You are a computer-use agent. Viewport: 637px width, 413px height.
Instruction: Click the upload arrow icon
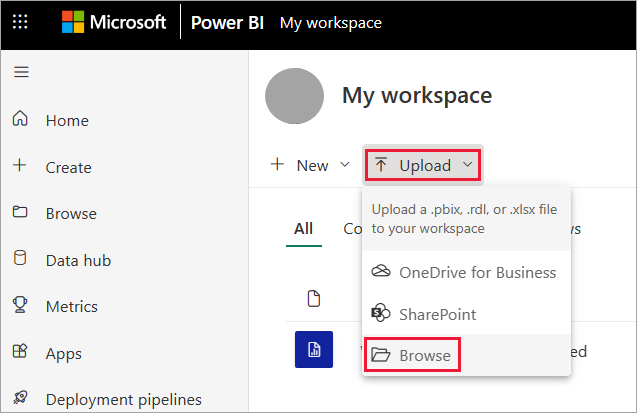pyautogui.click(x=381, y=164)
